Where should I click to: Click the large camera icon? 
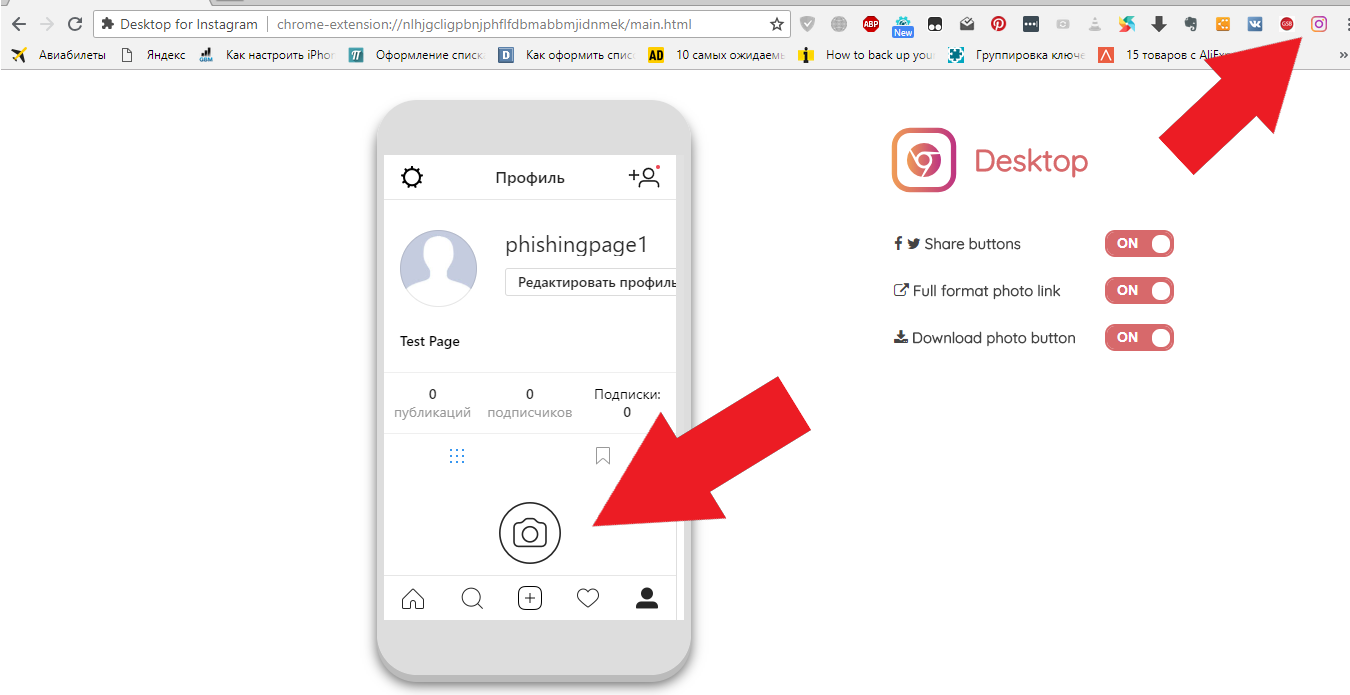pyautogui.click(x=530, y=533)
